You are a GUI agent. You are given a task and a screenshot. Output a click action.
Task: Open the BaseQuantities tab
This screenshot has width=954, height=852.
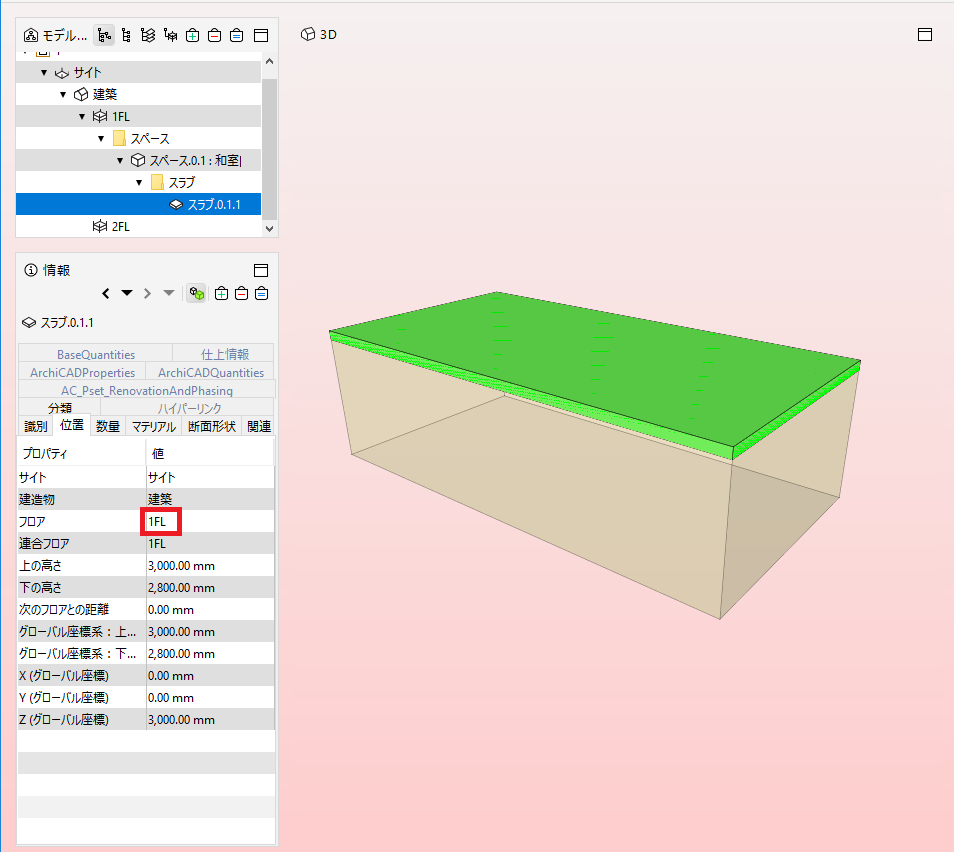(x=96, y=354)
